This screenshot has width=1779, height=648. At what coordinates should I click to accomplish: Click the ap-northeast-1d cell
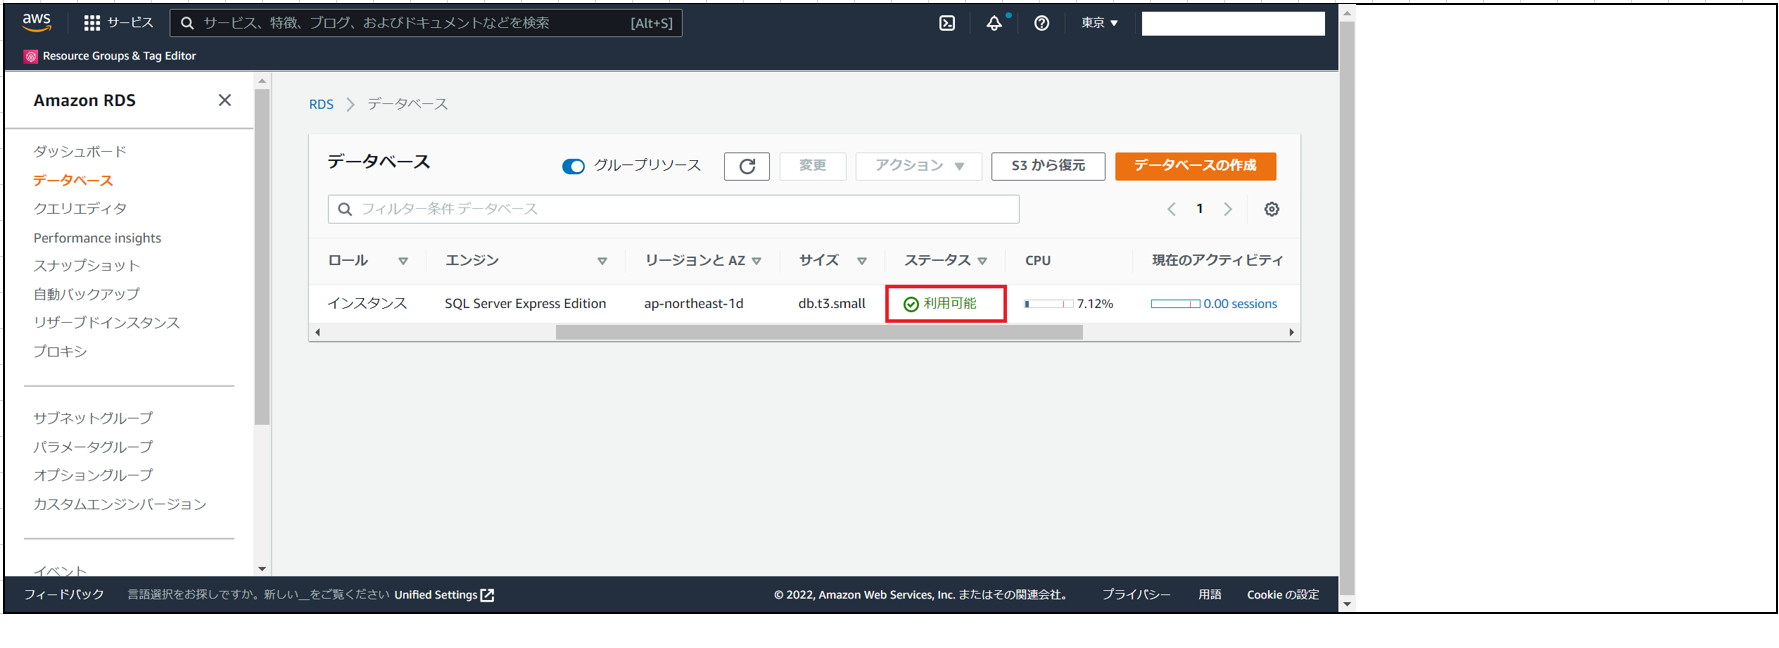pyautogui.click(x=694, y=304)
